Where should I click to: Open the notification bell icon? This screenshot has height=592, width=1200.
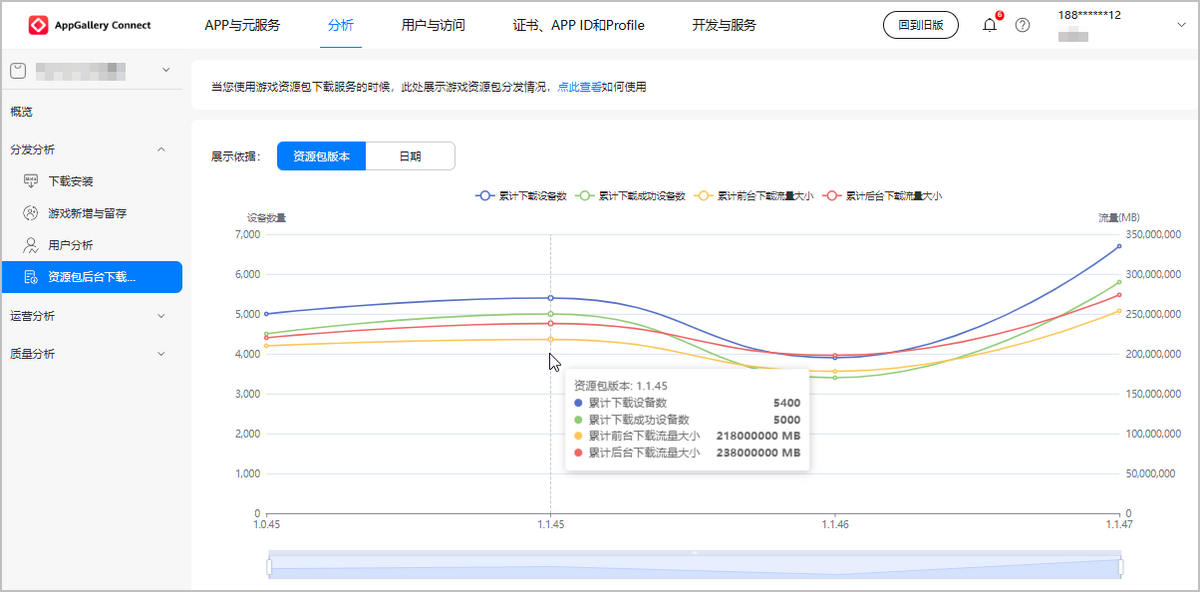pos(990,25)
